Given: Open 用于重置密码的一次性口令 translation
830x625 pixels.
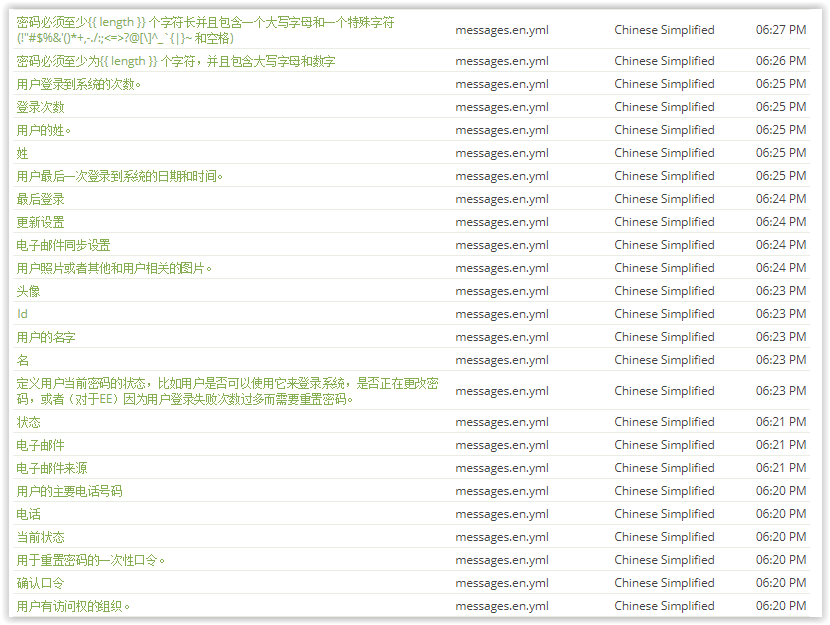Looking at the screenshot, I should (91, 560).
